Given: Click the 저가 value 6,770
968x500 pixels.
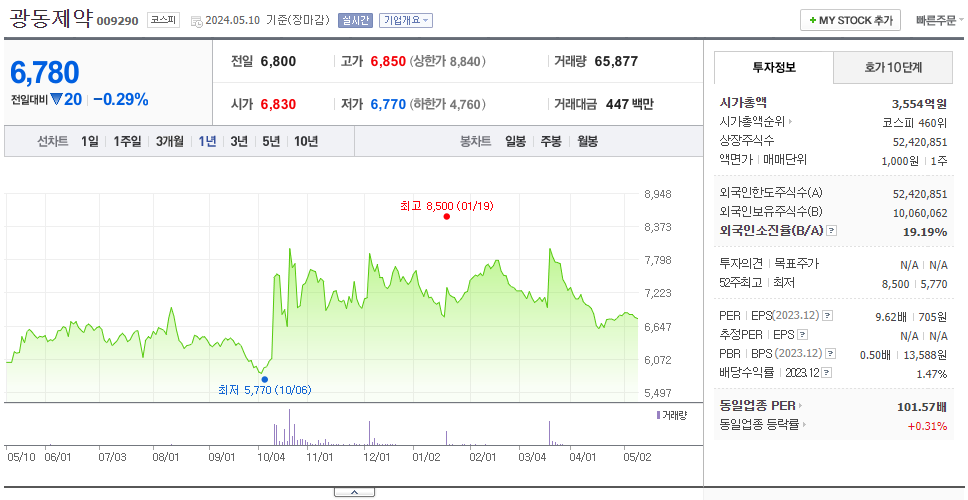Looking at the screenshot, I should (x=388, y=104).
